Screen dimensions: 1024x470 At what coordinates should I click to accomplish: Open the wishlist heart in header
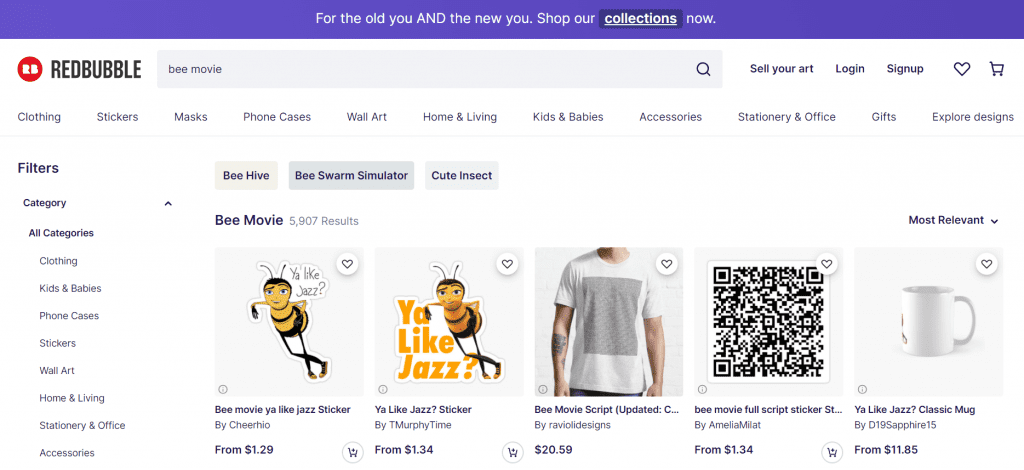(x=962, y=69)
